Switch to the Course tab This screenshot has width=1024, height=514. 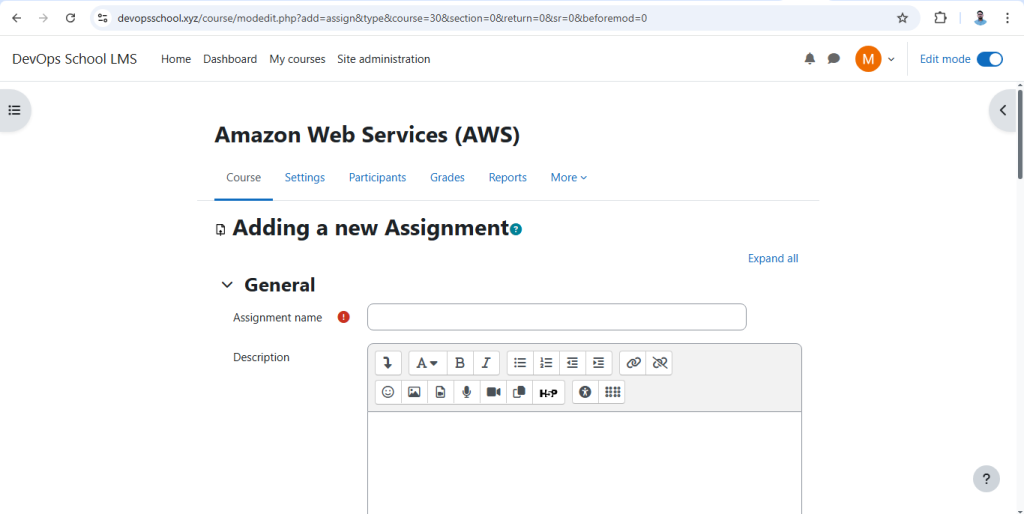coord(244,178)
